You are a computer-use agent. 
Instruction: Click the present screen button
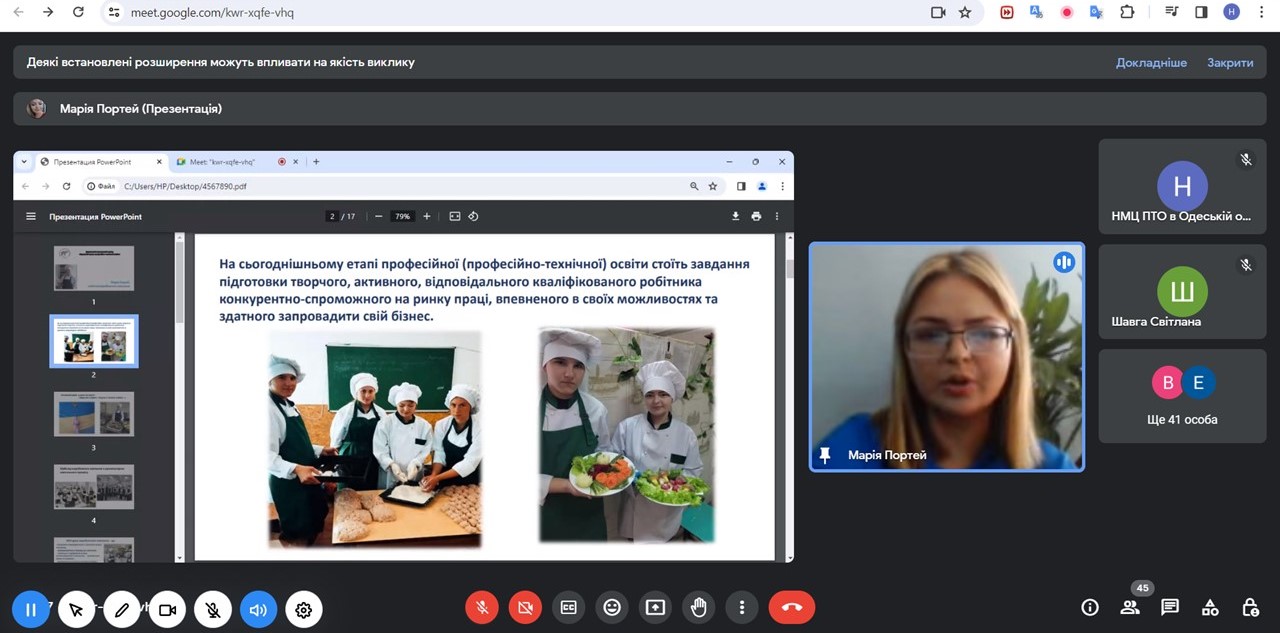click(655, 608)
